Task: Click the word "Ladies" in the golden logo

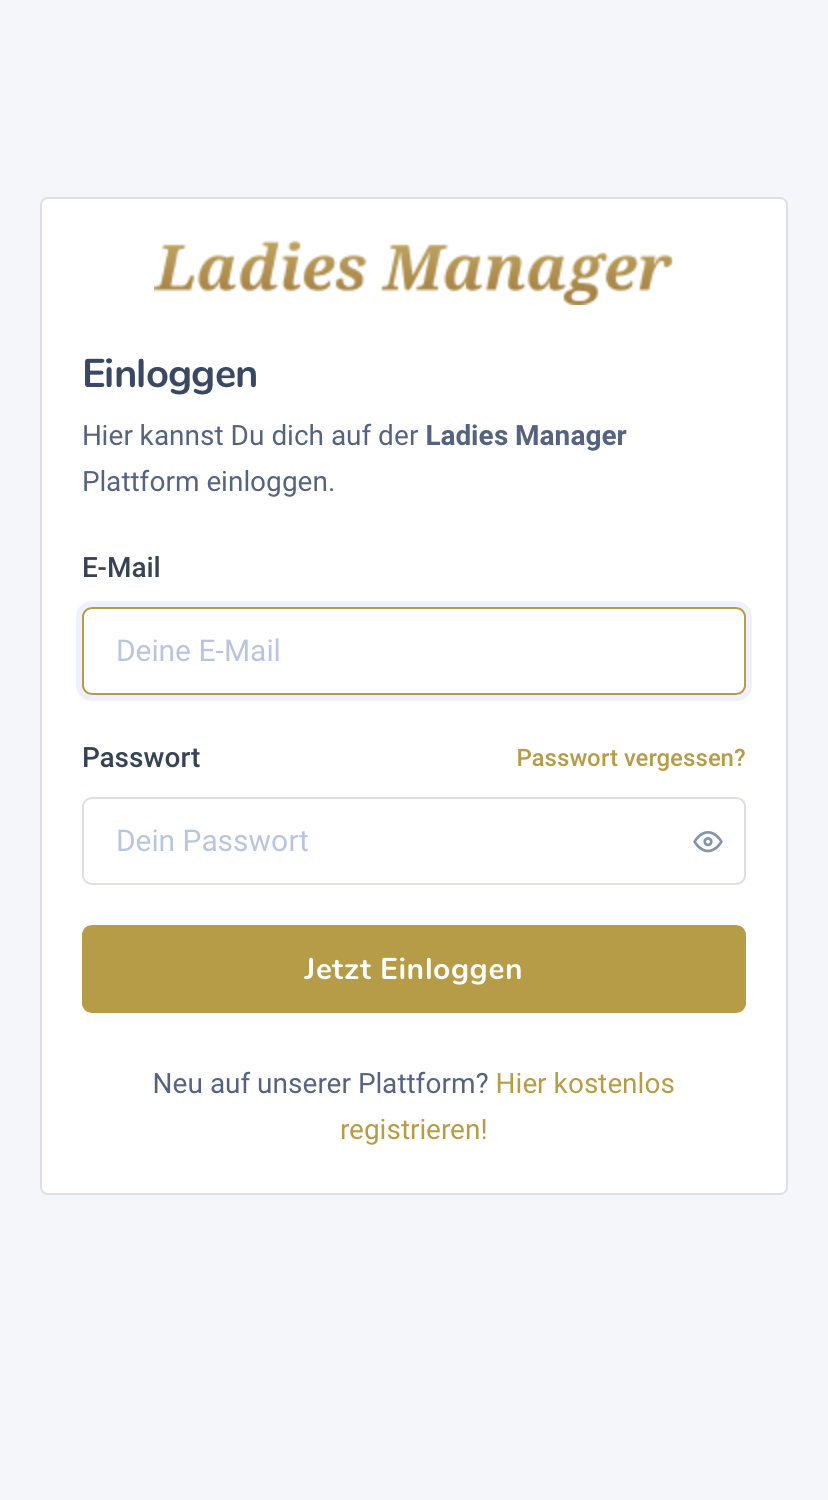Action: 260,270
